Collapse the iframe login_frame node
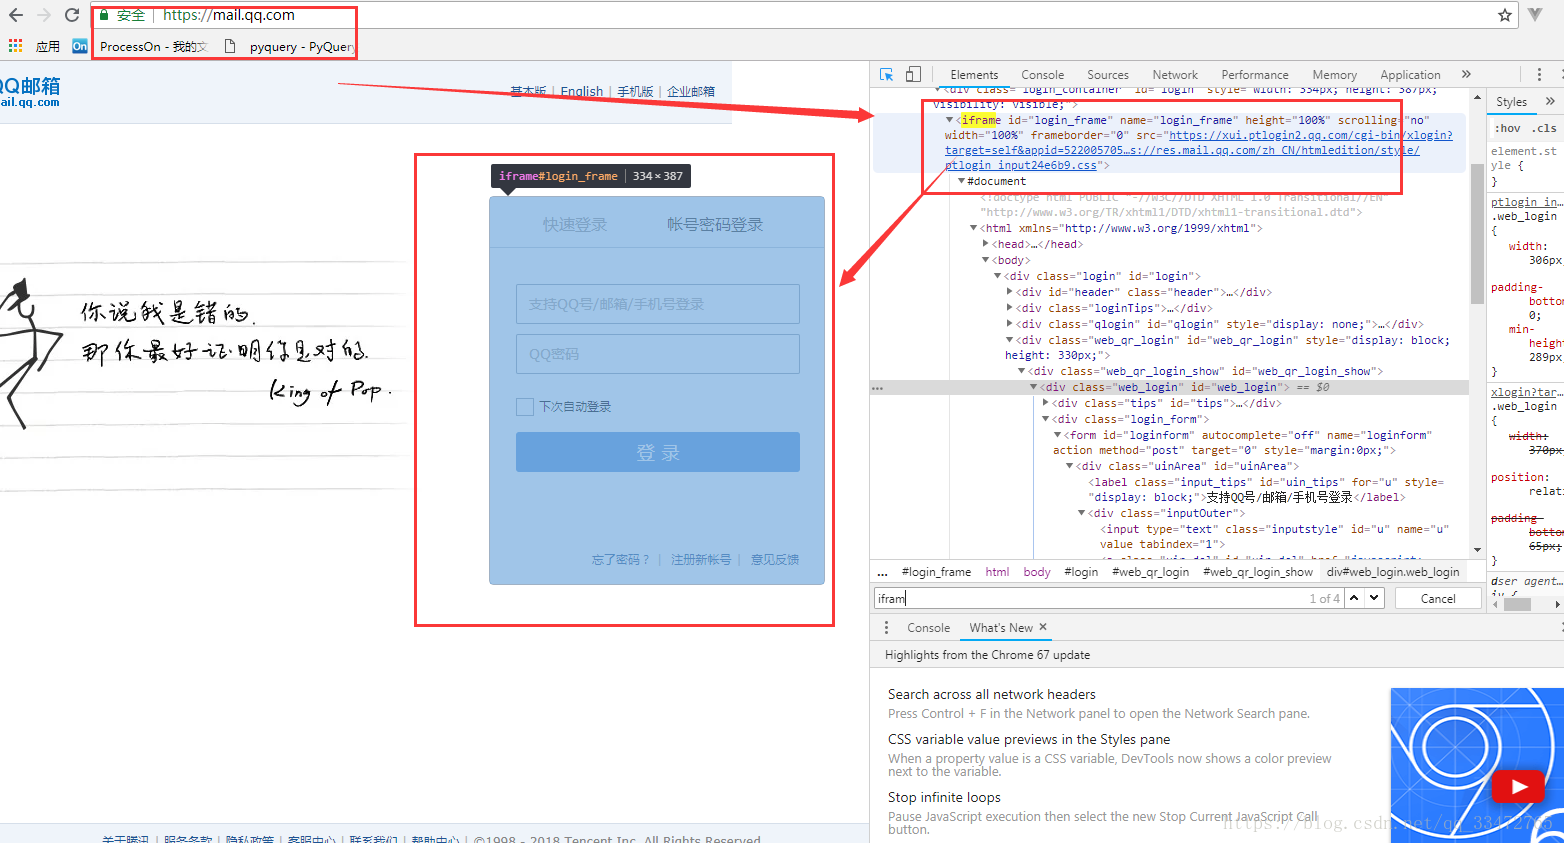This screenshot has height=843, width=1564. click(949, 120)
